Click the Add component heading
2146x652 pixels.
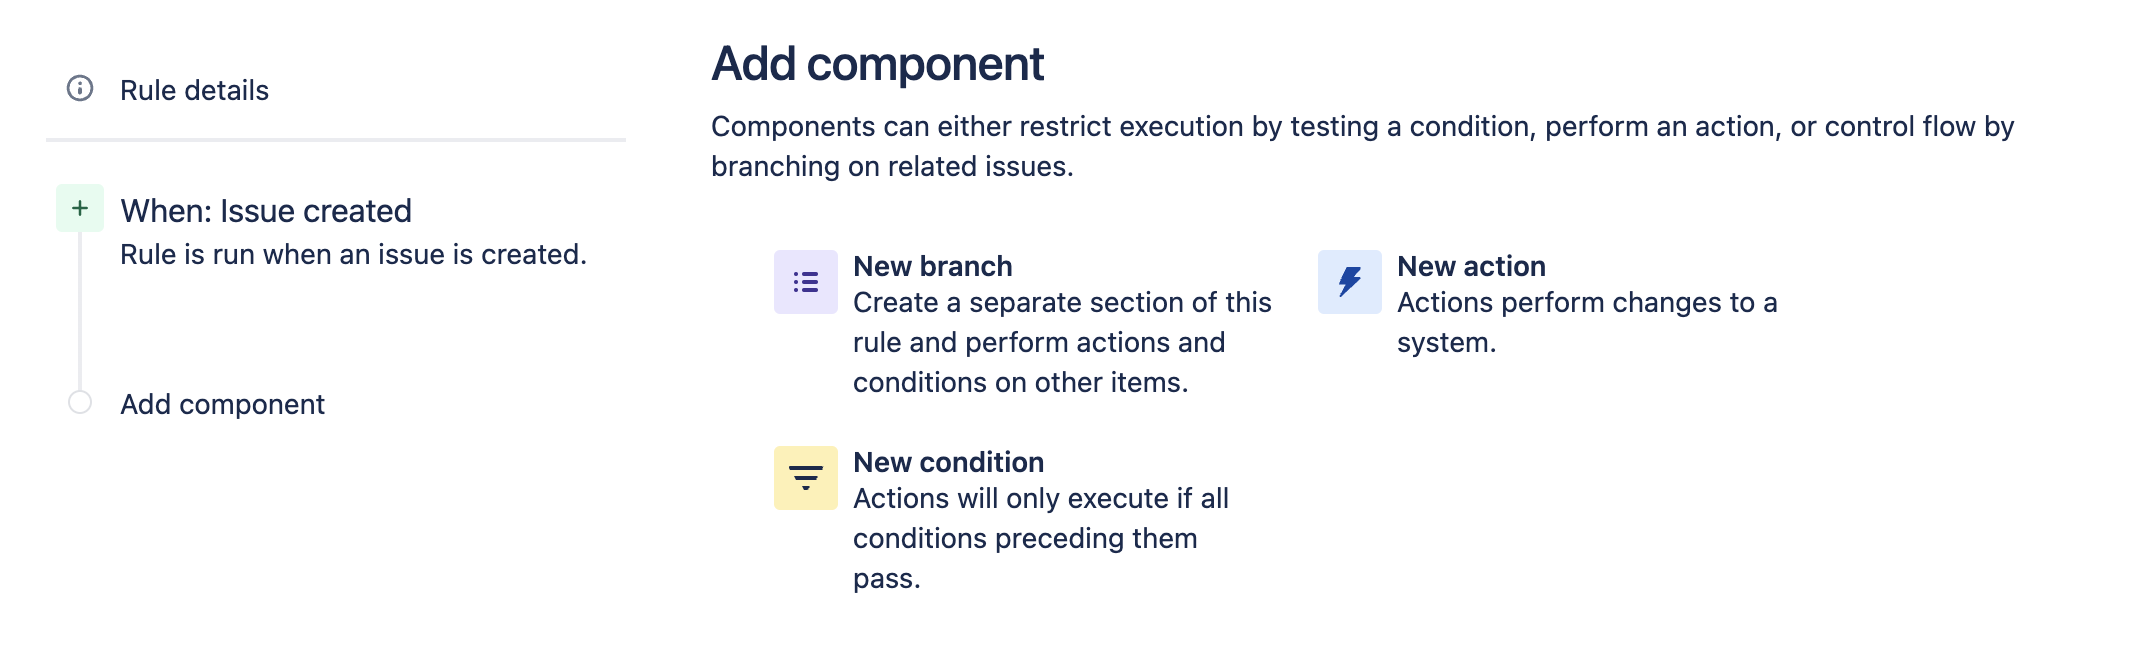(x=877, y=64)
